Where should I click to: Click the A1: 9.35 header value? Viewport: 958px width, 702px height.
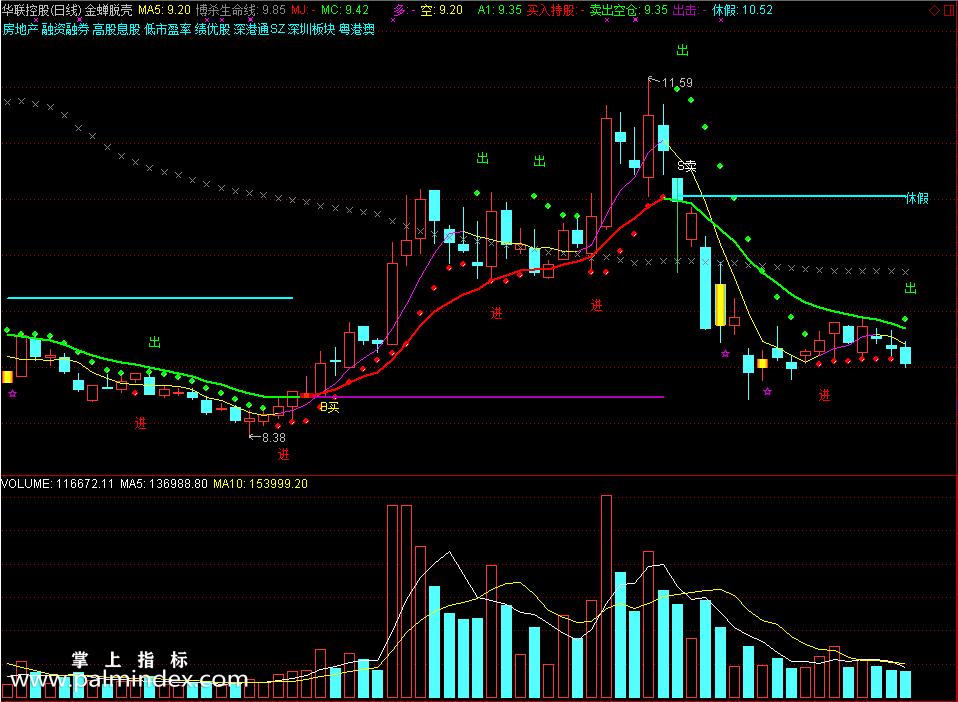(500, 10)
